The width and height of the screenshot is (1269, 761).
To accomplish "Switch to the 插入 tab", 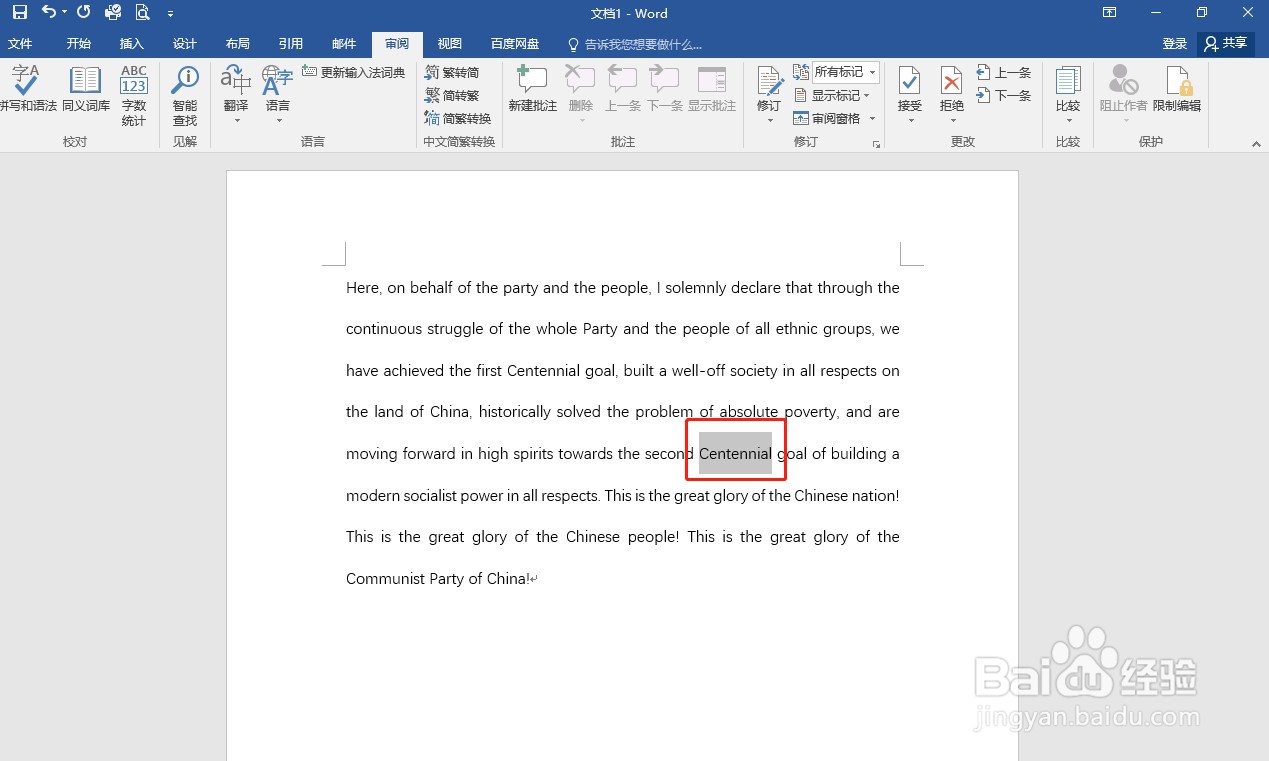I will [132, 44].
